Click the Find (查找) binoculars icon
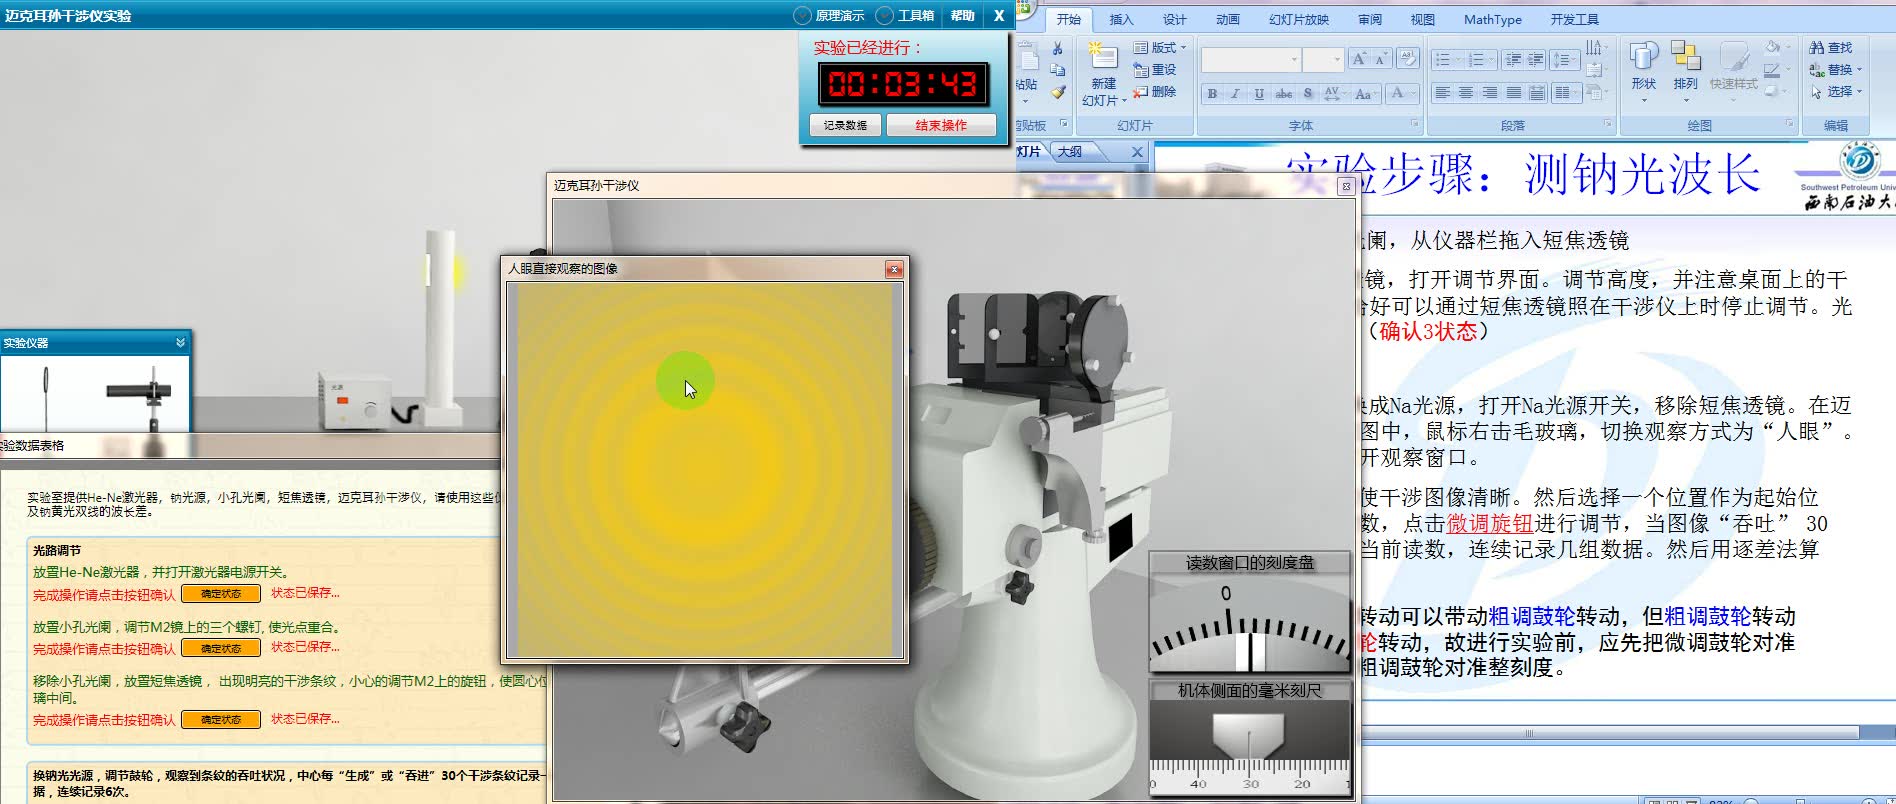Viewport: 1896px width, 804px height. pos(1817,48)
